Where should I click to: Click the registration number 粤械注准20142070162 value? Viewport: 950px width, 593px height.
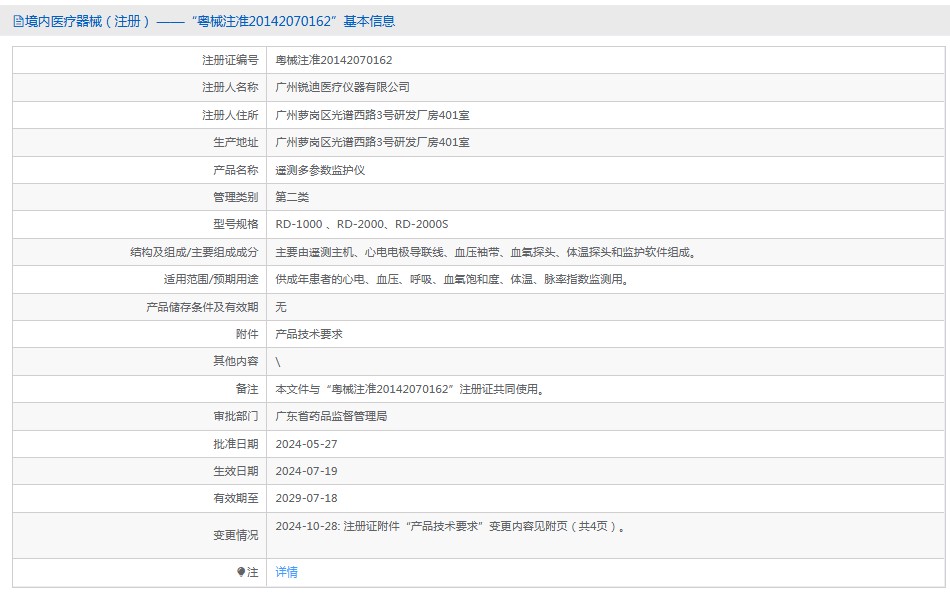(x=333, y=60)
